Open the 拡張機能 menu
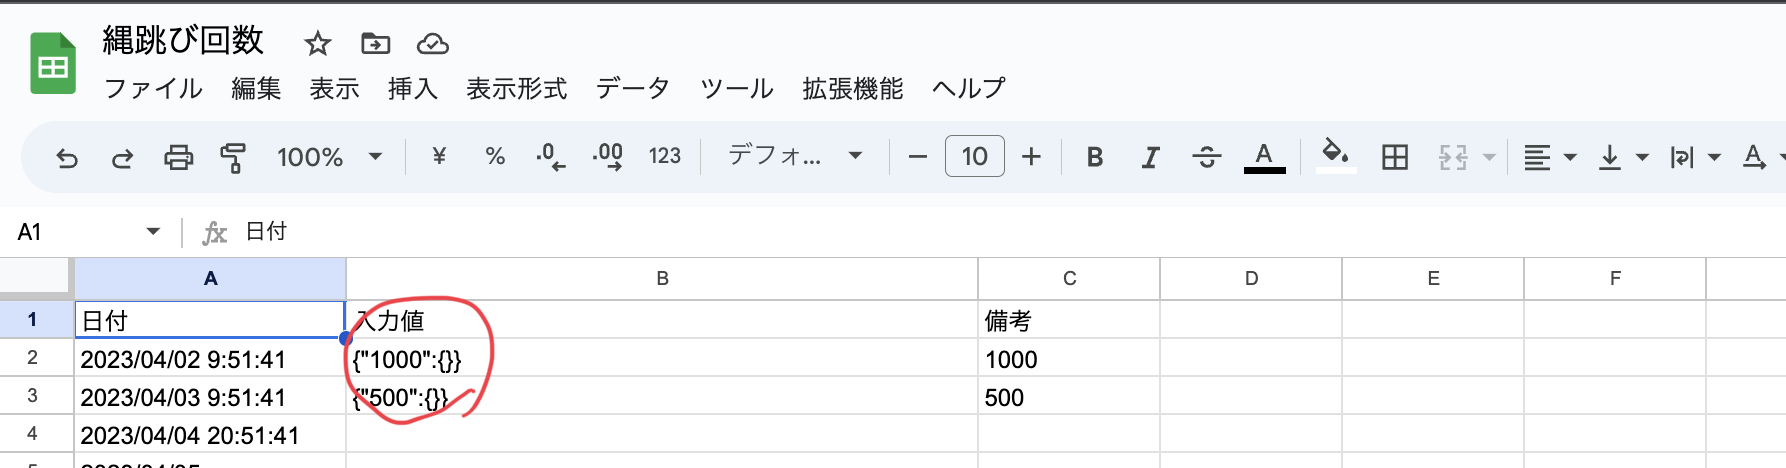Screen dimensions: 1786x468 (852, 89)
